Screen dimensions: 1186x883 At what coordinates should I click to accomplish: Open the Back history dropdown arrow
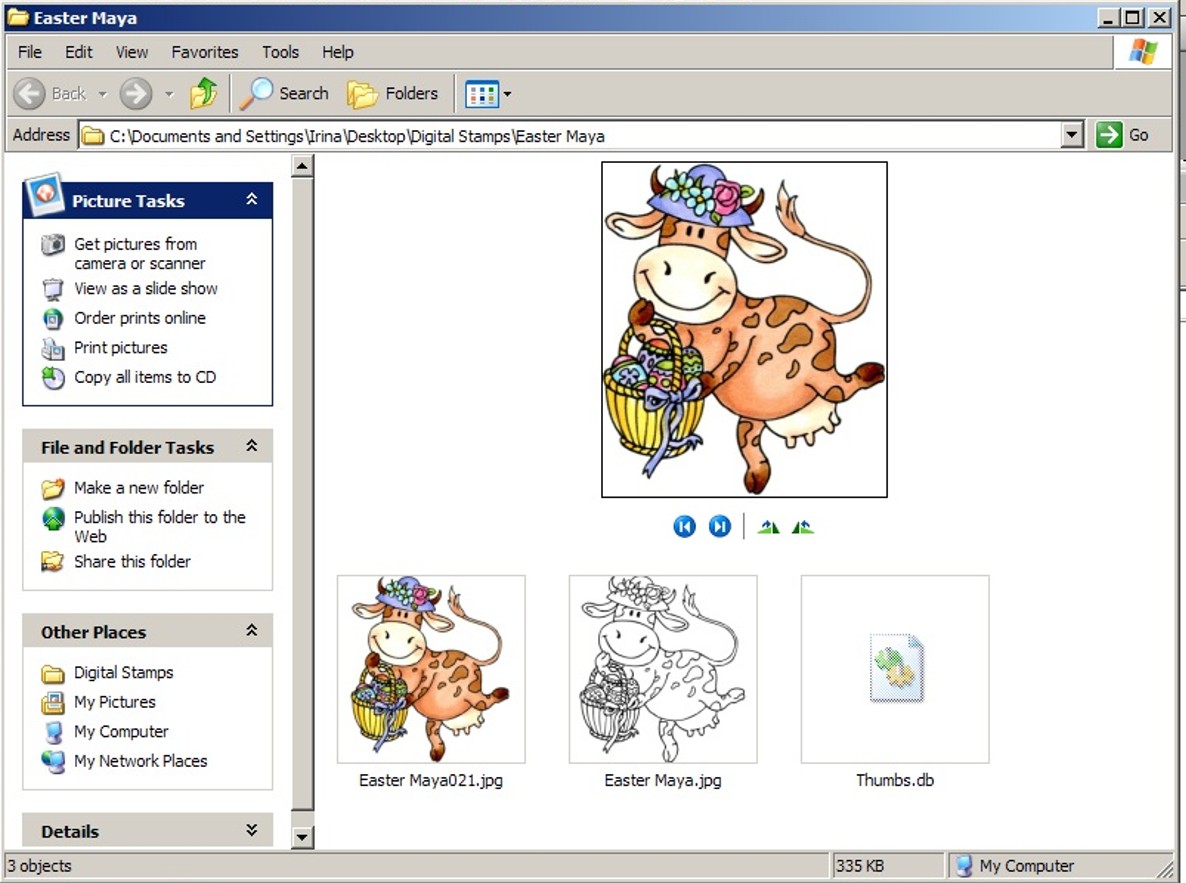pos(103,95)
